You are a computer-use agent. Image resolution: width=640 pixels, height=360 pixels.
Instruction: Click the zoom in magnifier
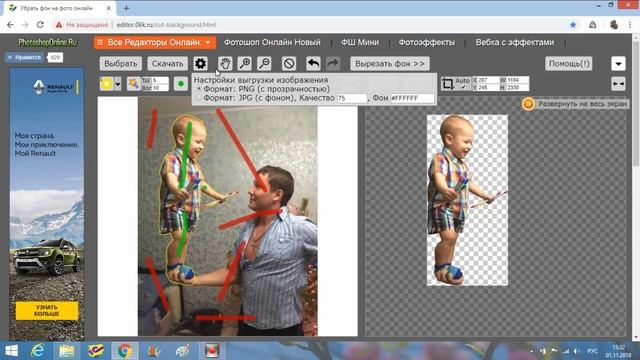coord(245,63)
